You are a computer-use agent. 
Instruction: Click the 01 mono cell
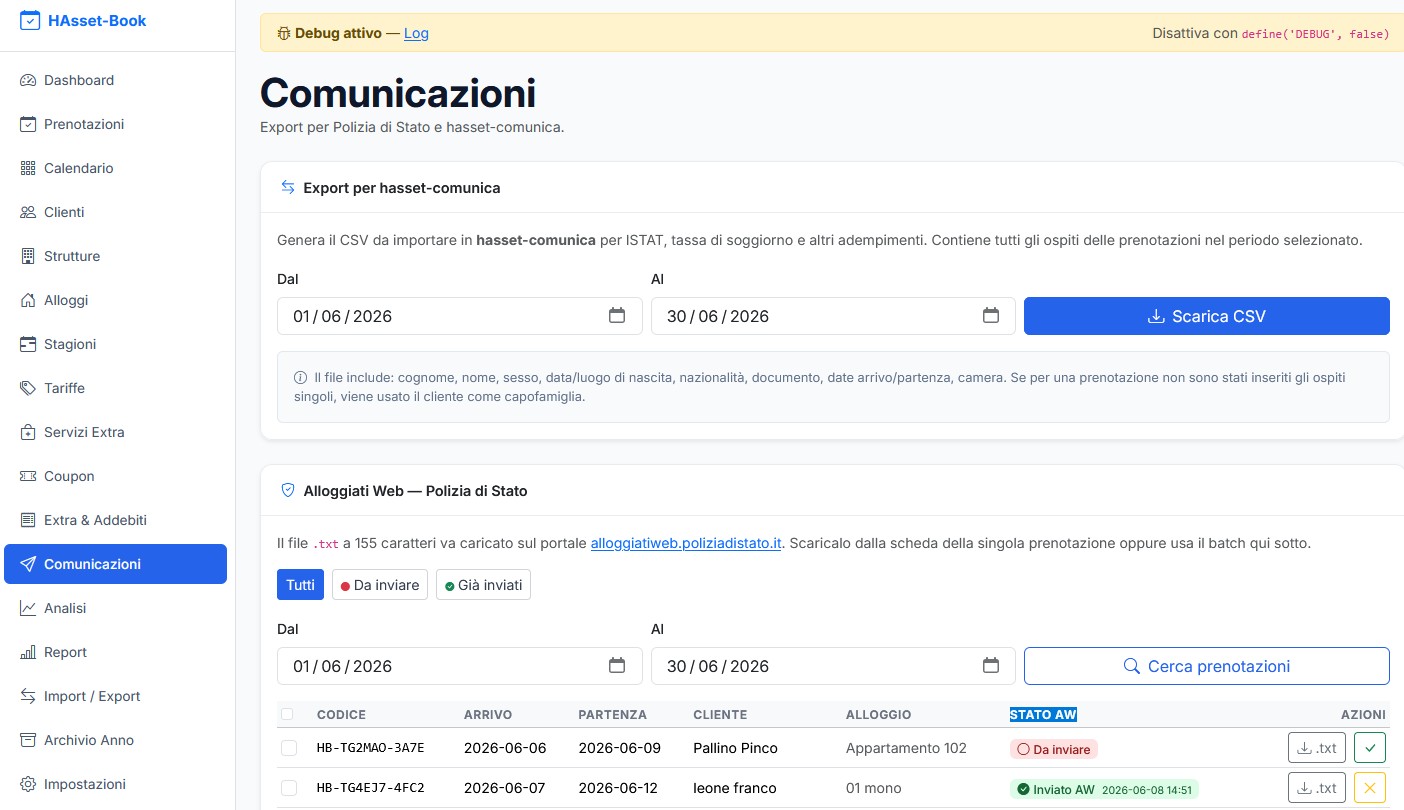point(873,788)
